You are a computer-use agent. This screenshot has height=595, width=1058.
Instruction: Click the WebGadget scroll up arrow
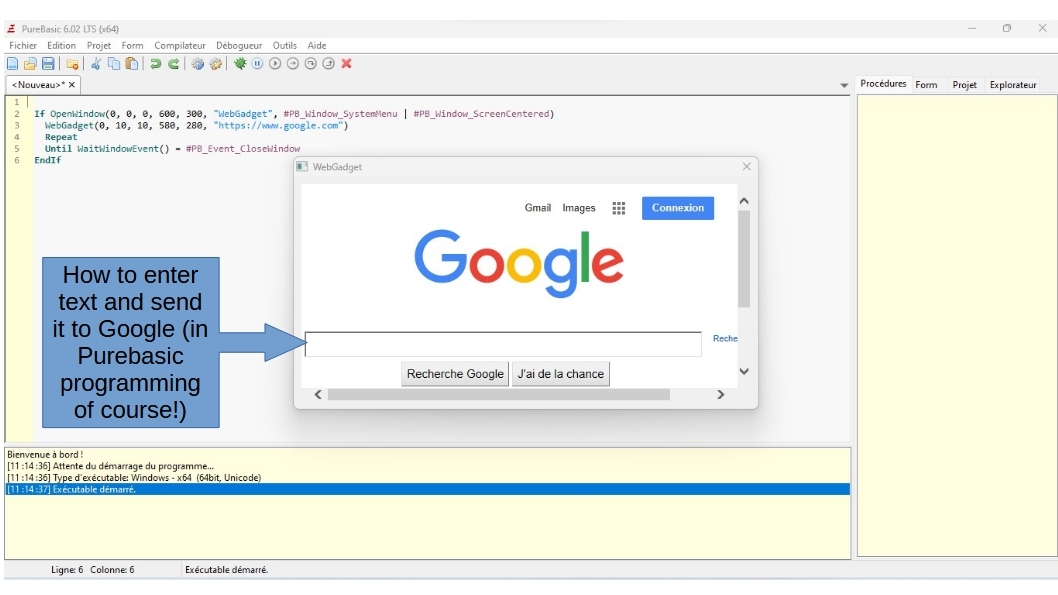(x=744, y=201)
